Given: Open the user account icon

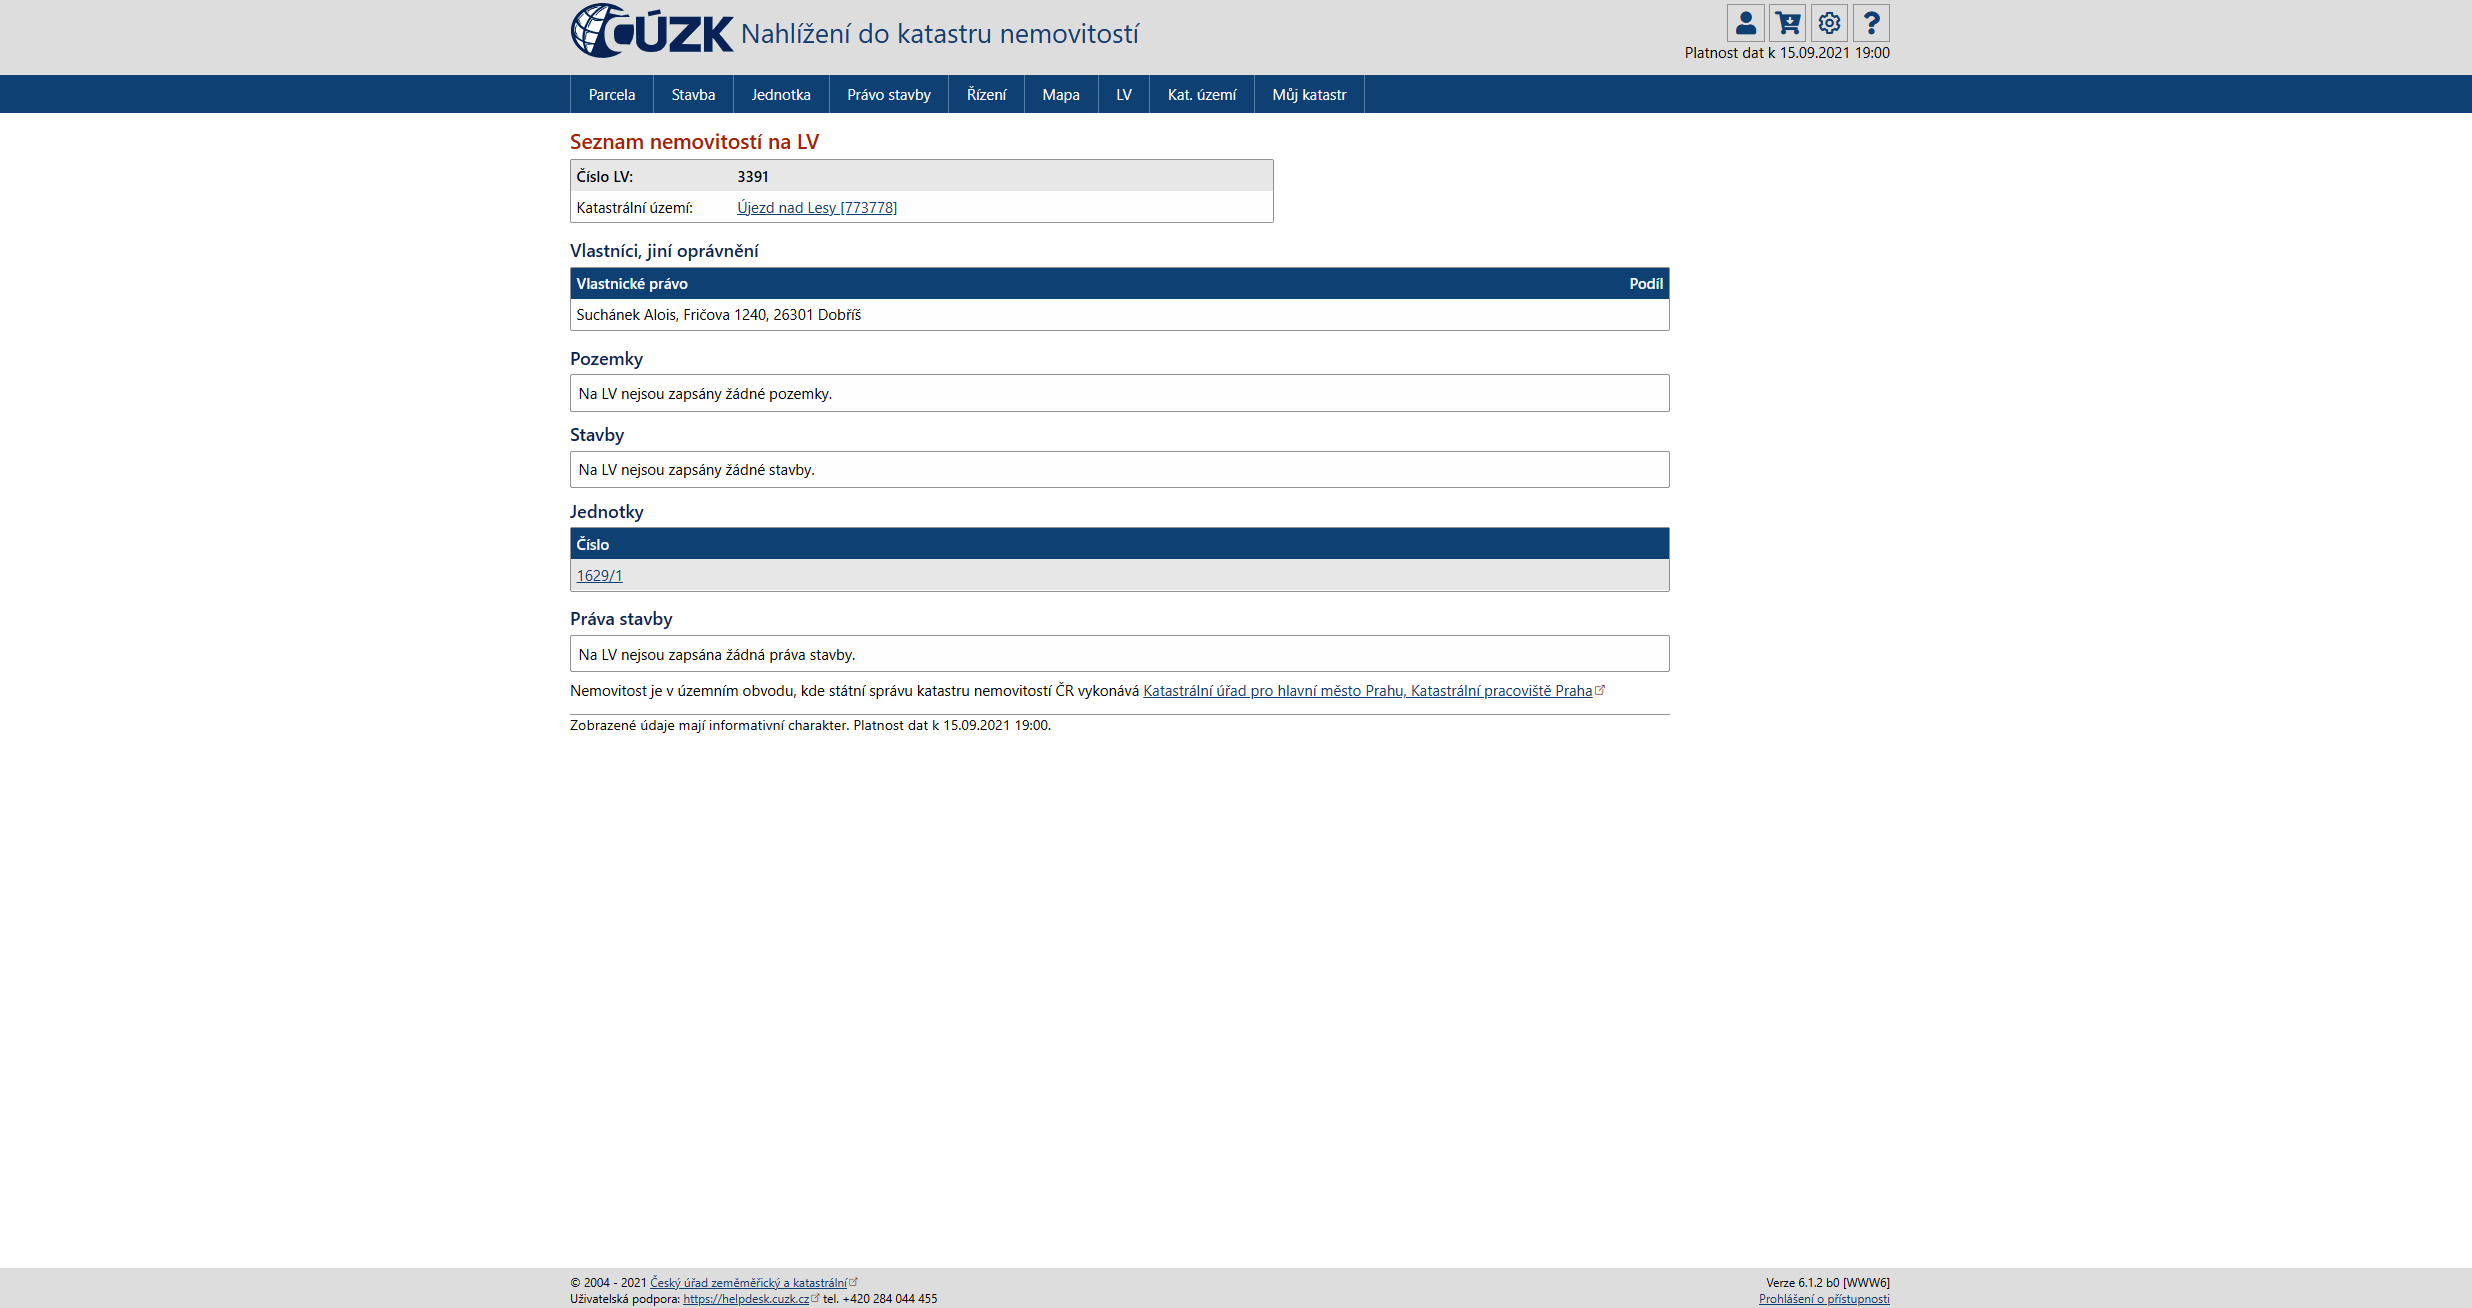Looking at the screenshot, I should [x=1745, y=23].
